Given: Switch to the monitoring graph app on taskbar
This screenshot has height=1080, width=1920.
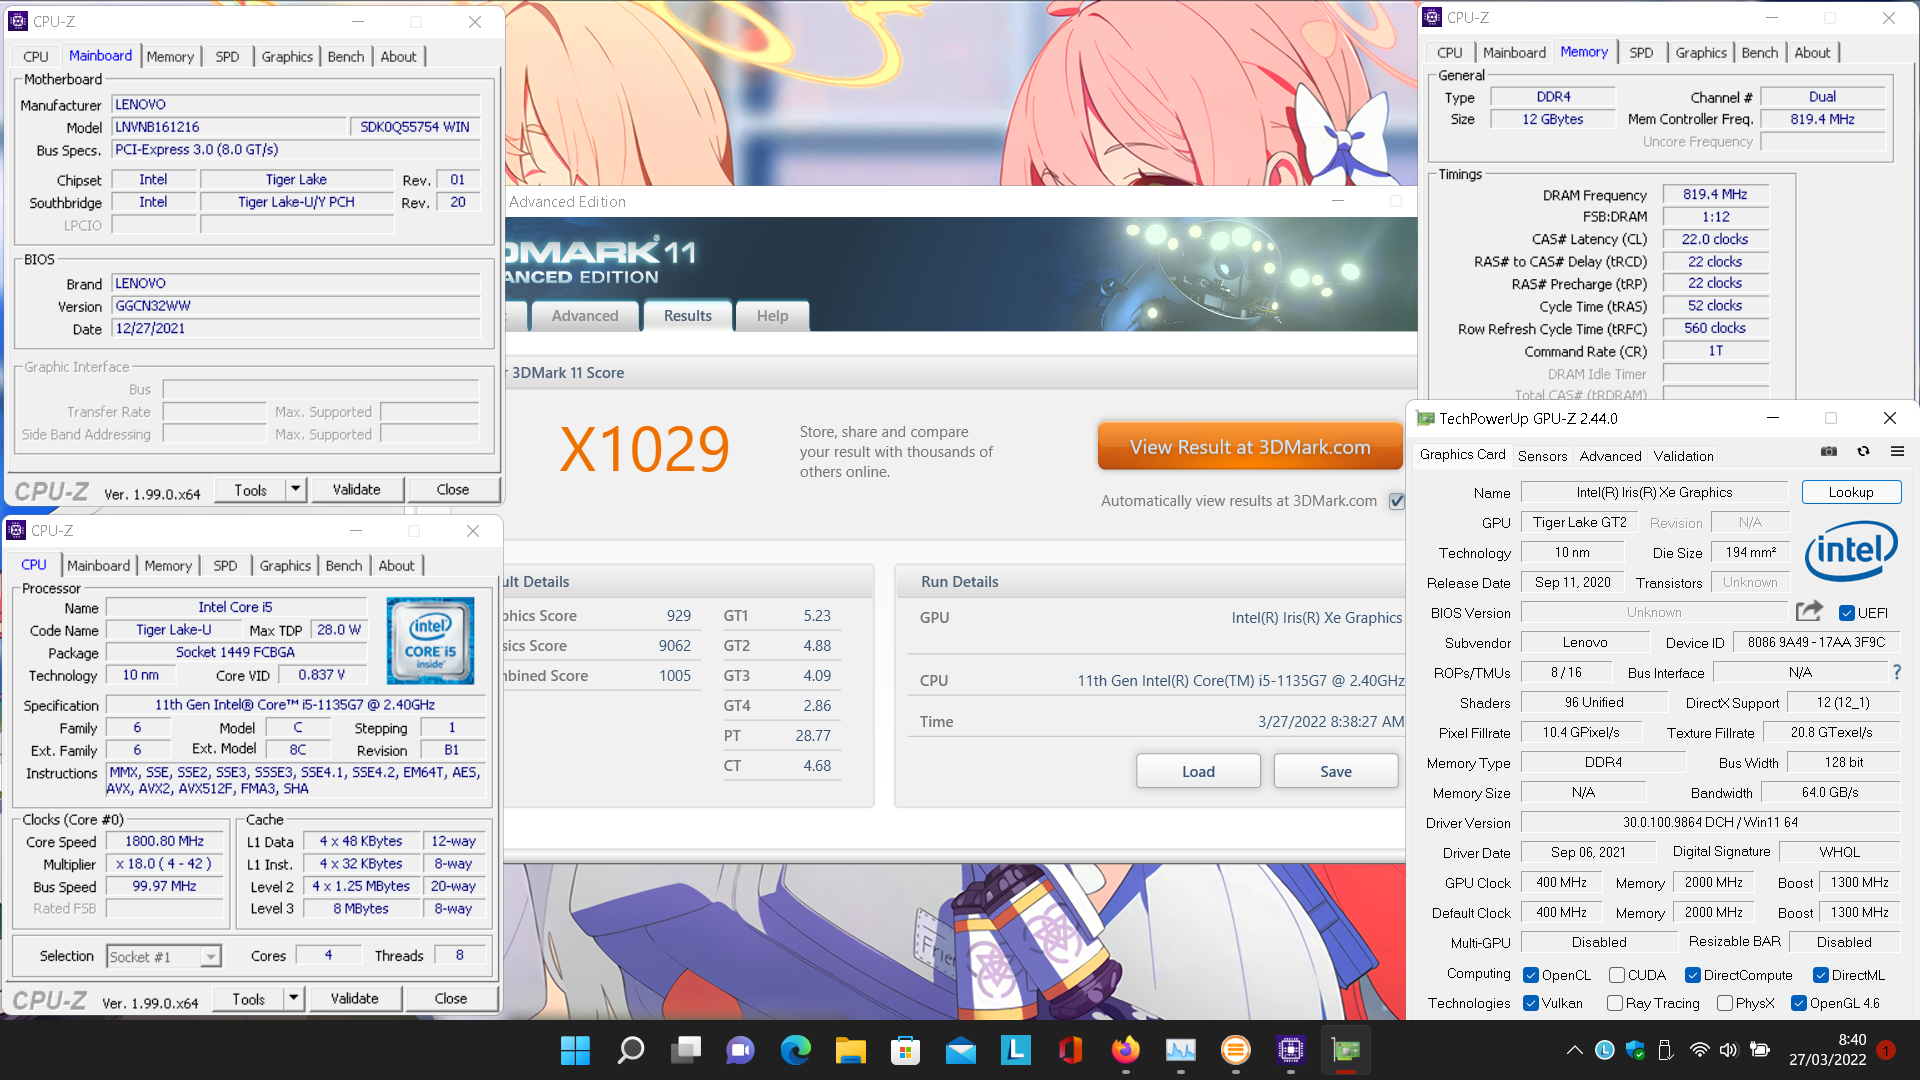Looking at the screenshot, I should [1181, 1050].
